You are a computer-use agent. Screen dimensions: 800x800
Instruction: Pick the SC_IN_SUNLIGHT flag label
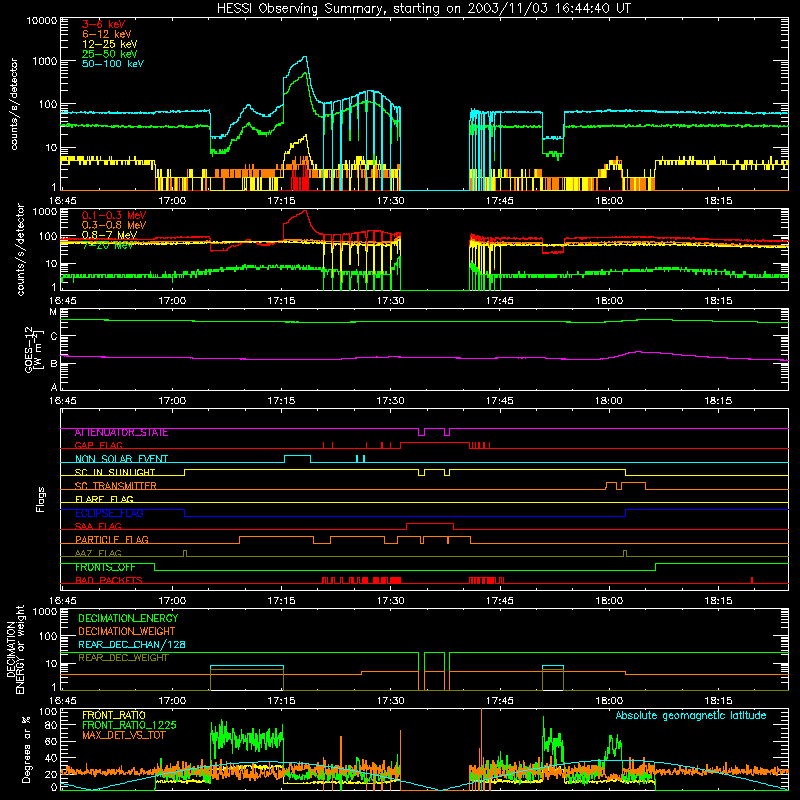click(115, 472)
